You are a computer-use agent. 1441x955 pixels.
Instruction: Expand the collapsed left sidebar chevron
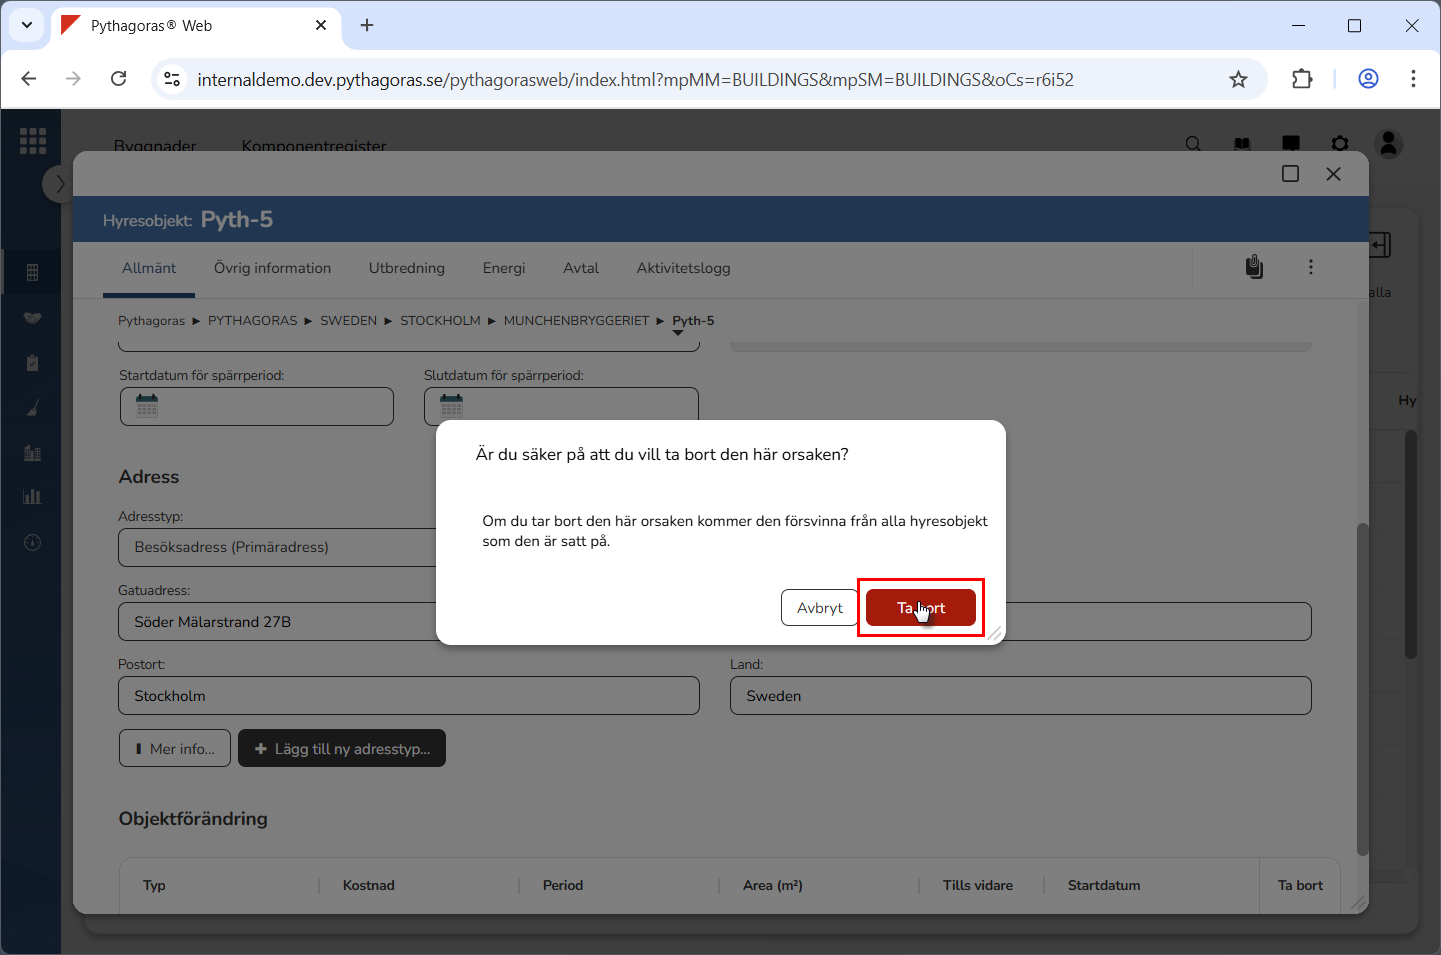click(59, 184)
